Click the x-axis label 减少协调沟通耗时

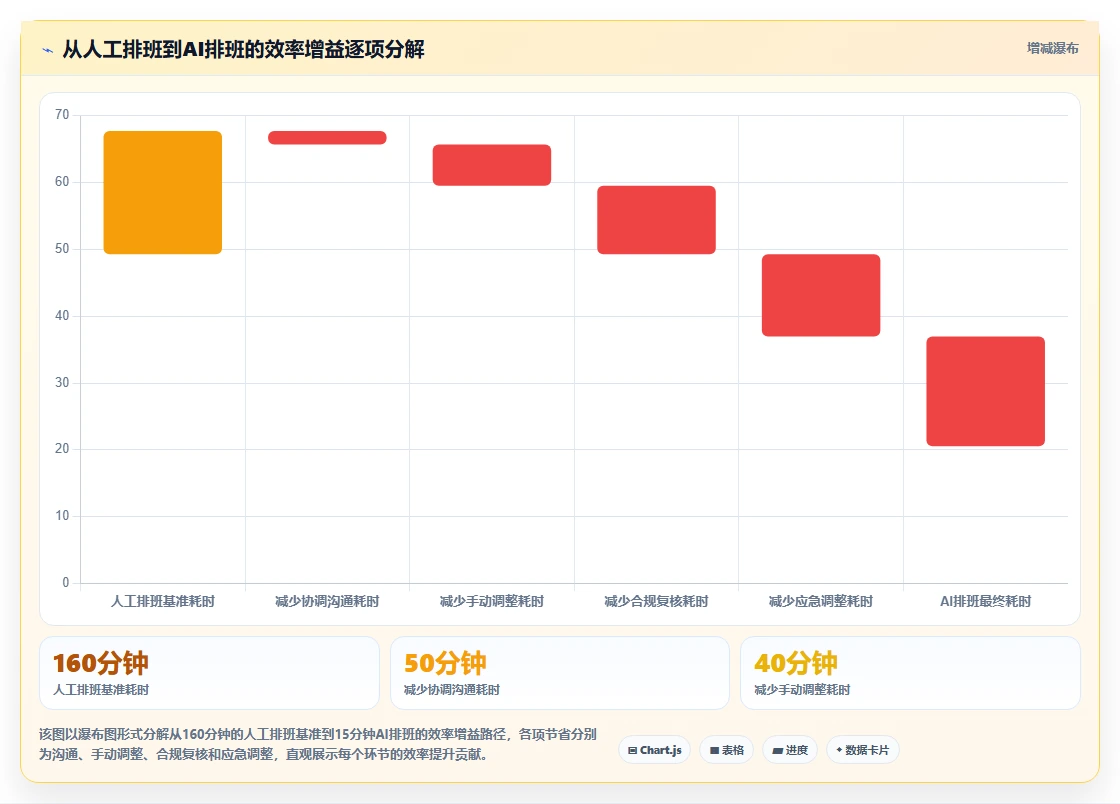pyautogui.click(x=327, y=601)
